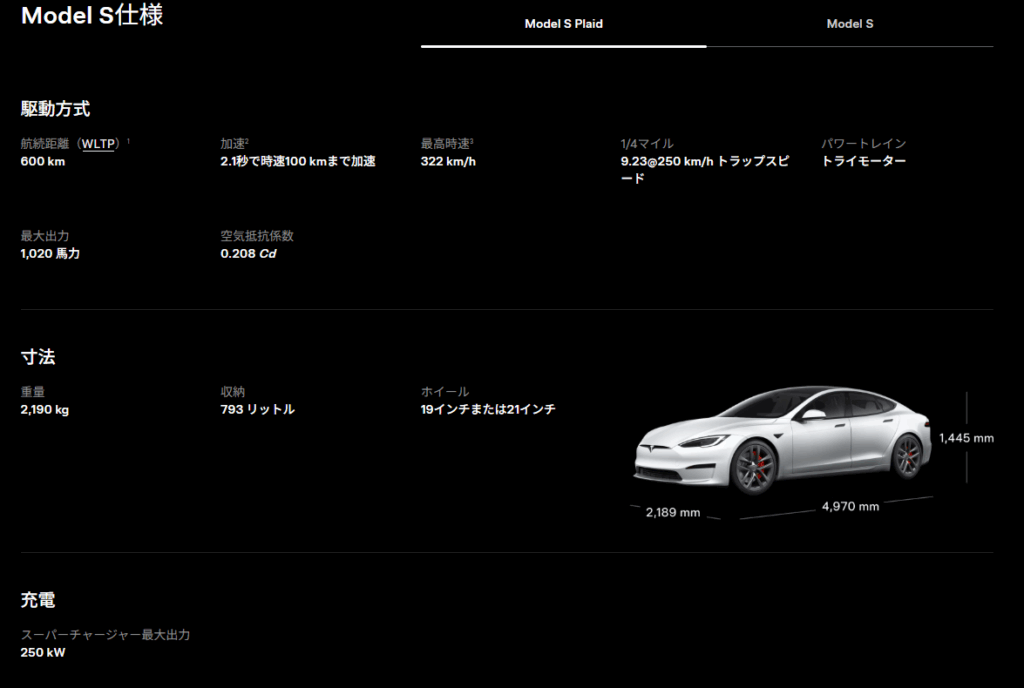
Task: Select the 793 リットル storage value
Action: [257, 409]
